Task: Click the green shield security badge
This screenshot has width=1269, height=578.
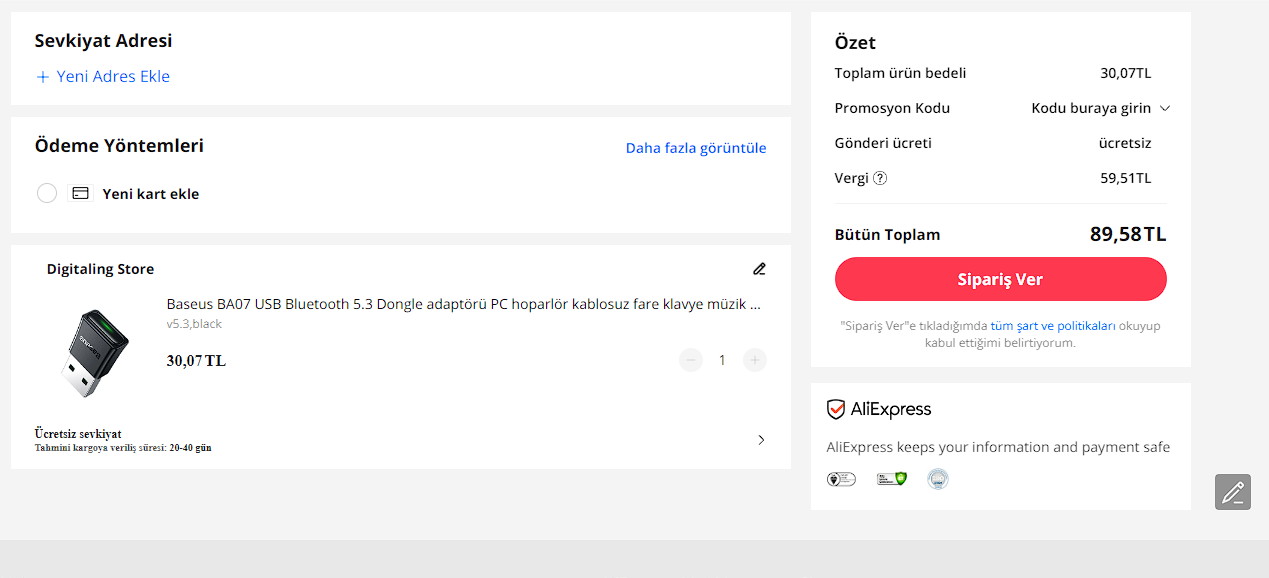Action: 891,479
